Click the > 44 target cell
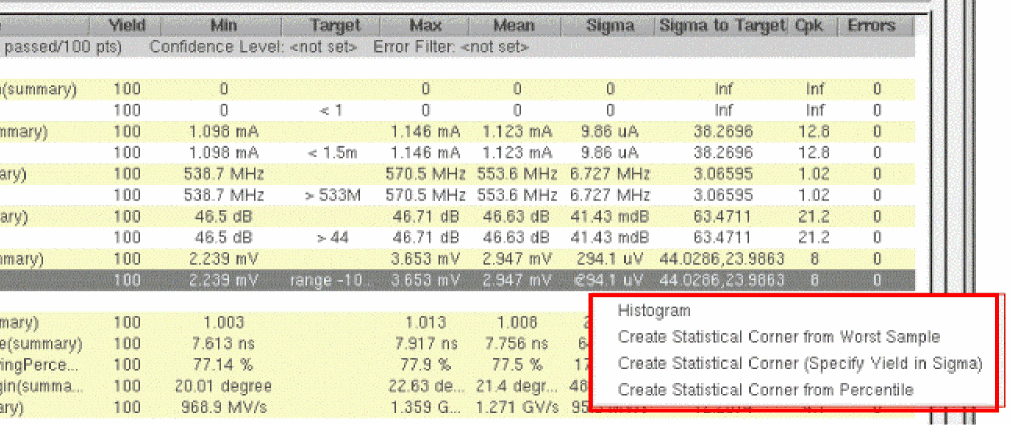Screen dimensions: 1010x425 [x=332, y=238]
